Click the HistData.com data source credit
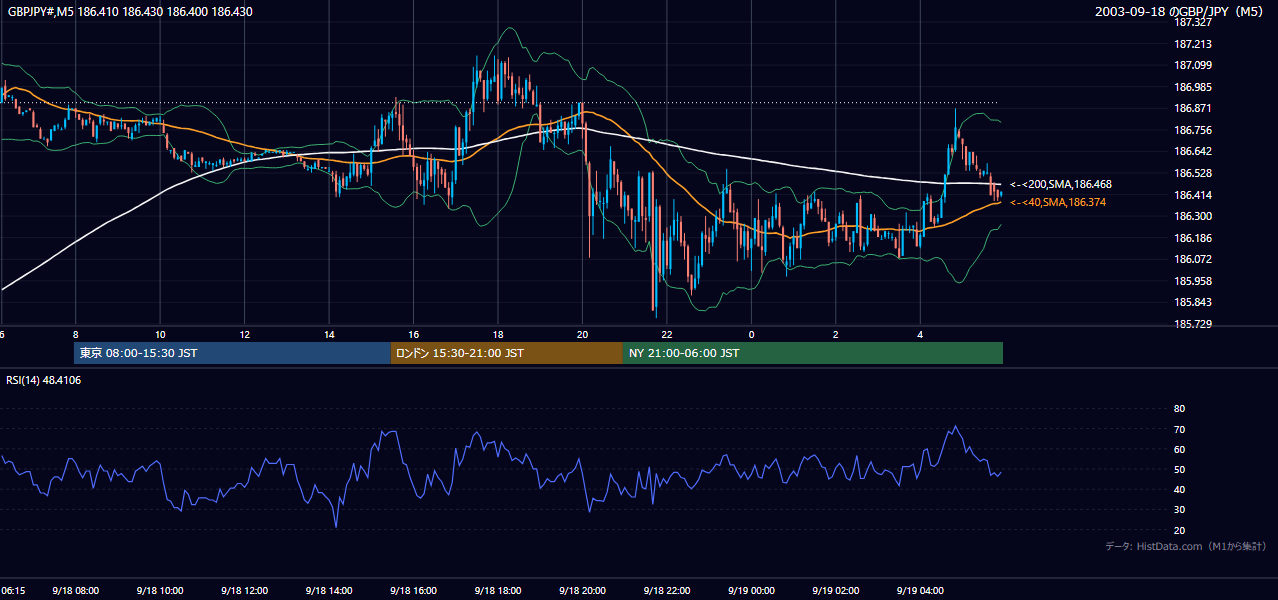The height and width of the screenshot is (600, 1278). pos(1186,546)
